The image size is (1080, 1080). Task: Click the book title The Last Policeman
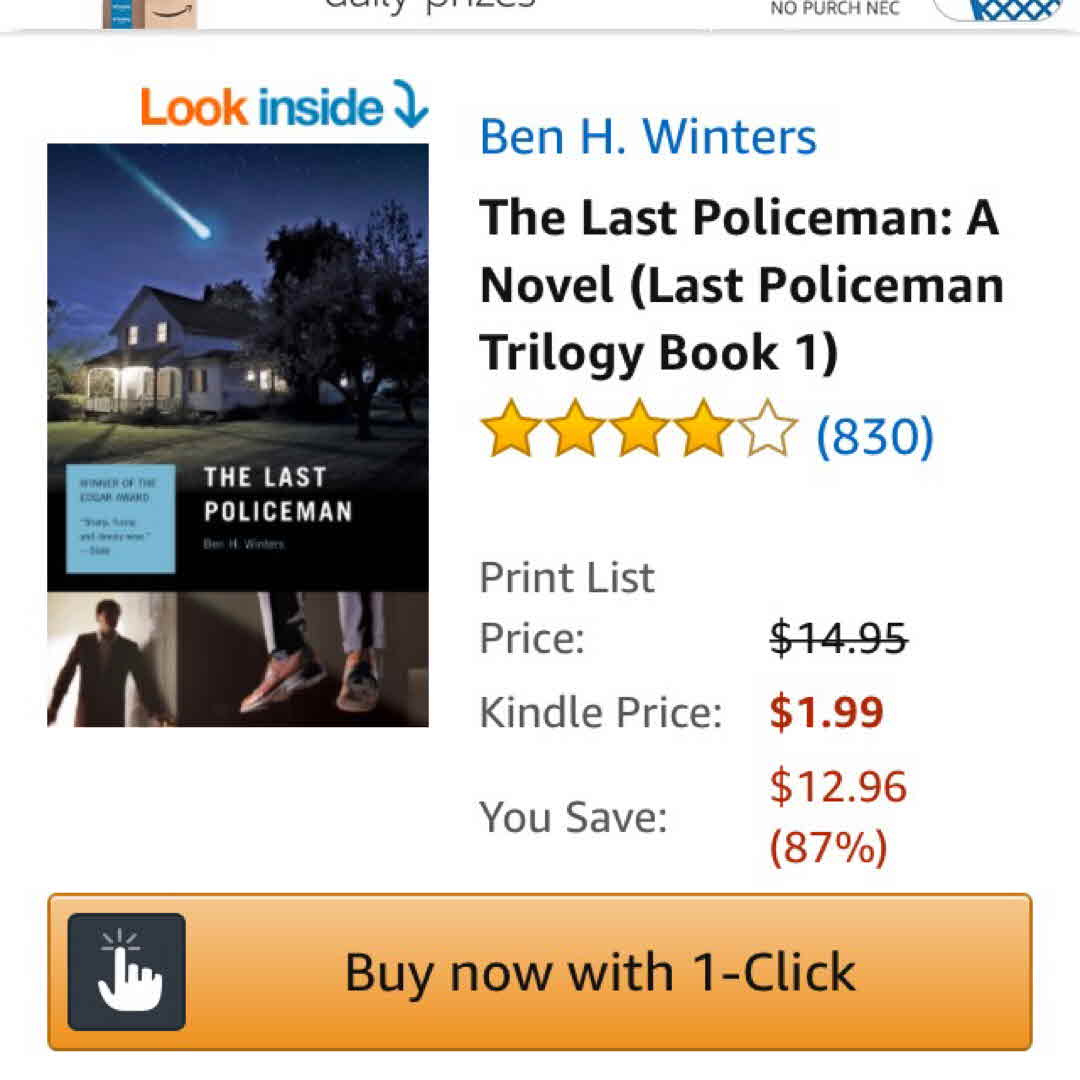[741, 285]
